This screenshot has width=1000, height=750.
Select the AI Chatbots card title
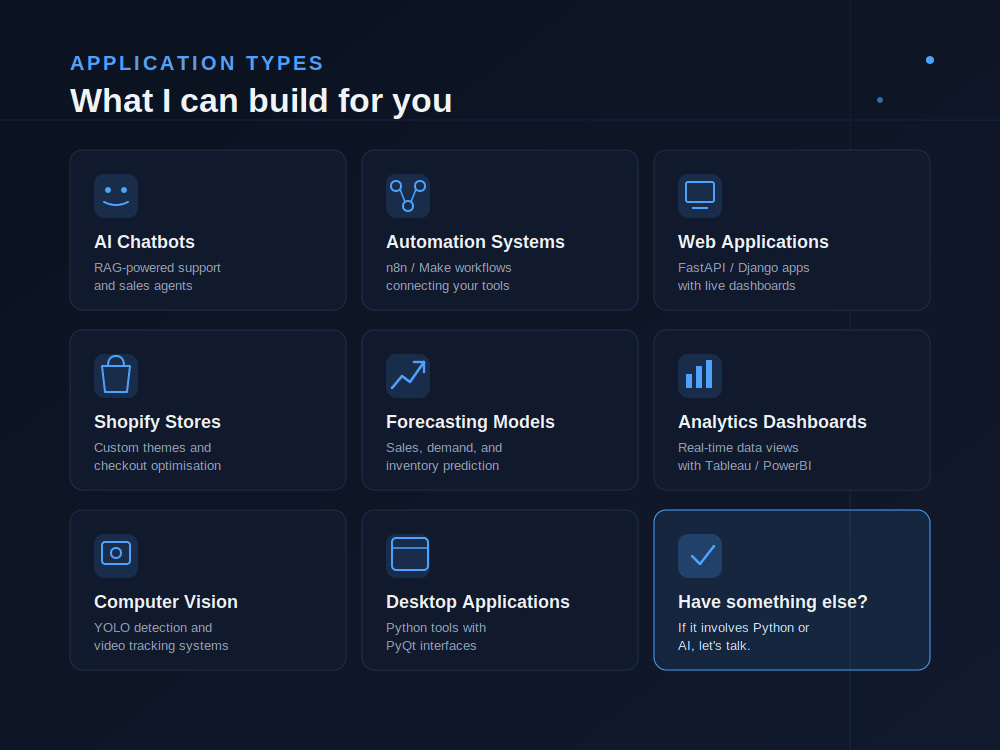click(144, 242)
